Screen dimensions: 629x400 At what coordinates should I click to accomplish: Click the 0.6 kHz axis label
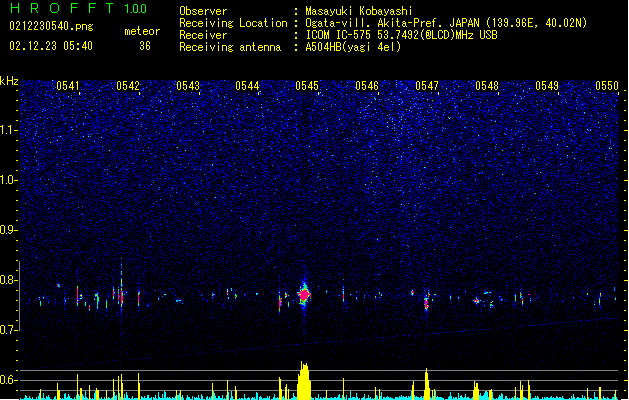[9, 380]
